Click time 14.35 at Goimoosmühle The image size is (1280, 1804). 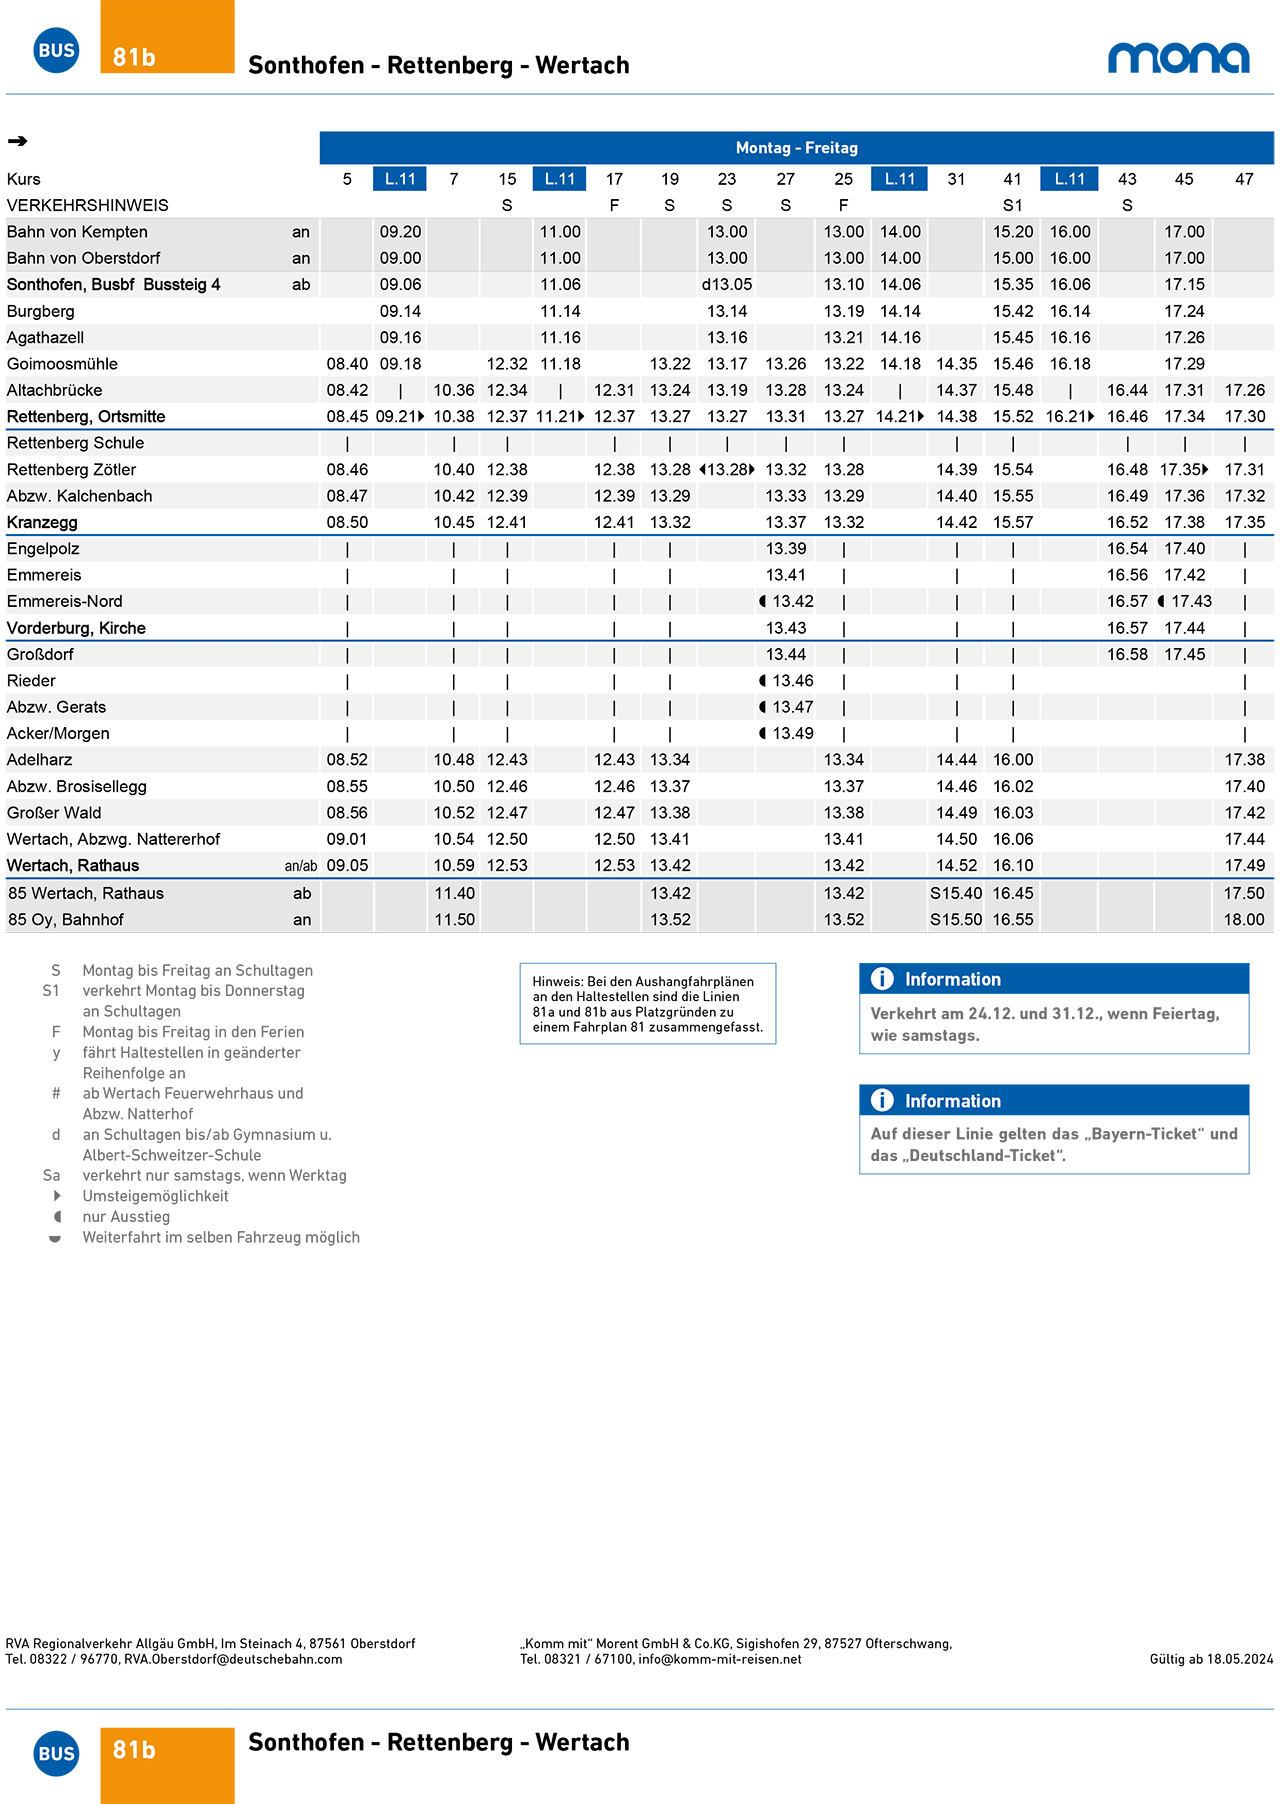(x=956, y=364)
